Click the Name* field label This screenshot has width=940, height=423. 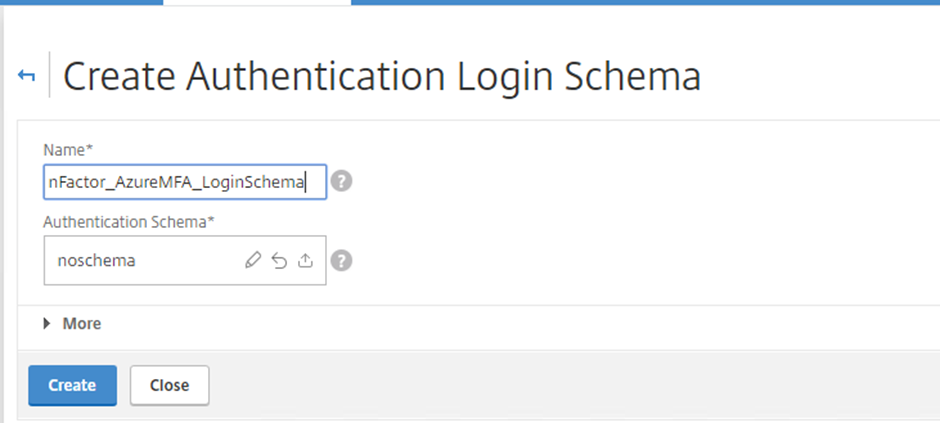(x=68, y=149)
